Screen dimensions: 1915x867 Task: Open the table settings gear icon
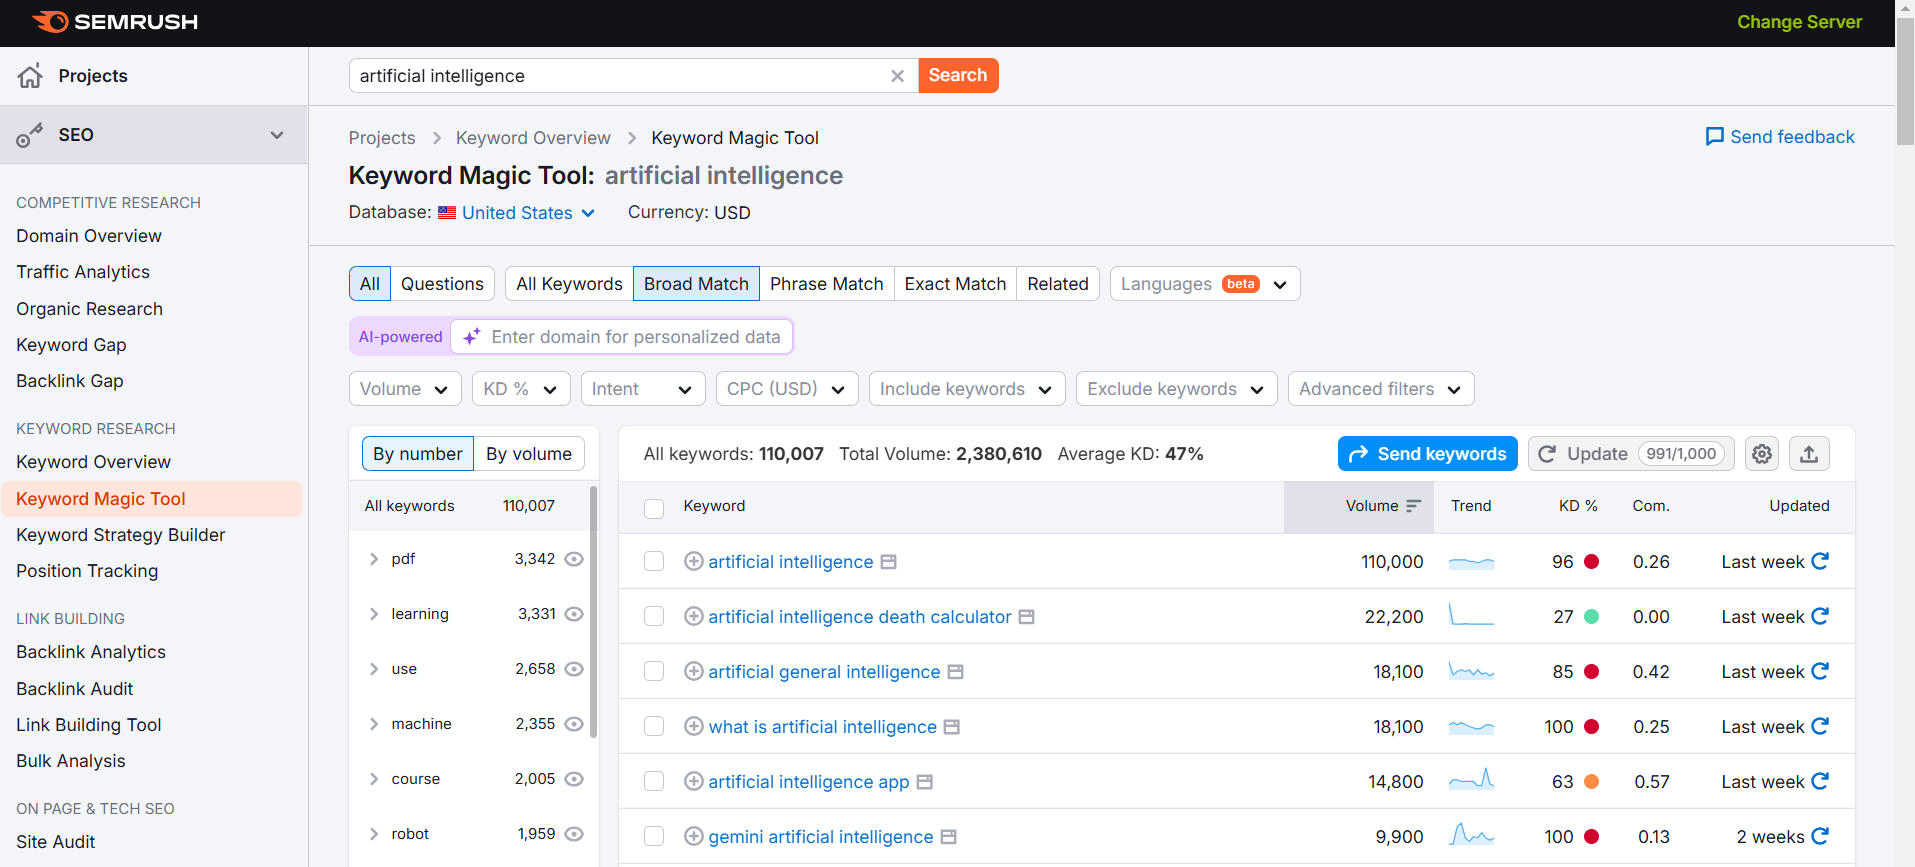[1762, 454]
